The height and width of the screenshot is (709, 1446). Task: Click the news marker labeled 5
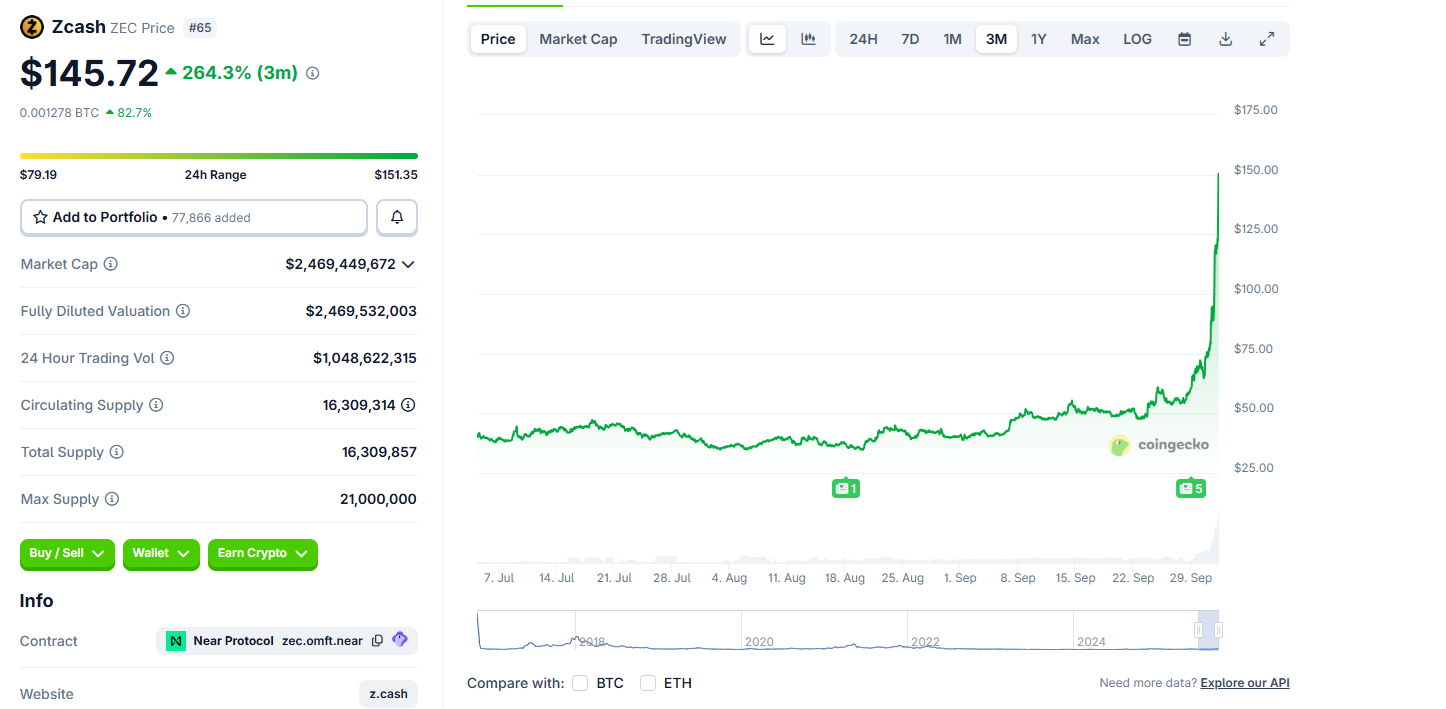1190,489
